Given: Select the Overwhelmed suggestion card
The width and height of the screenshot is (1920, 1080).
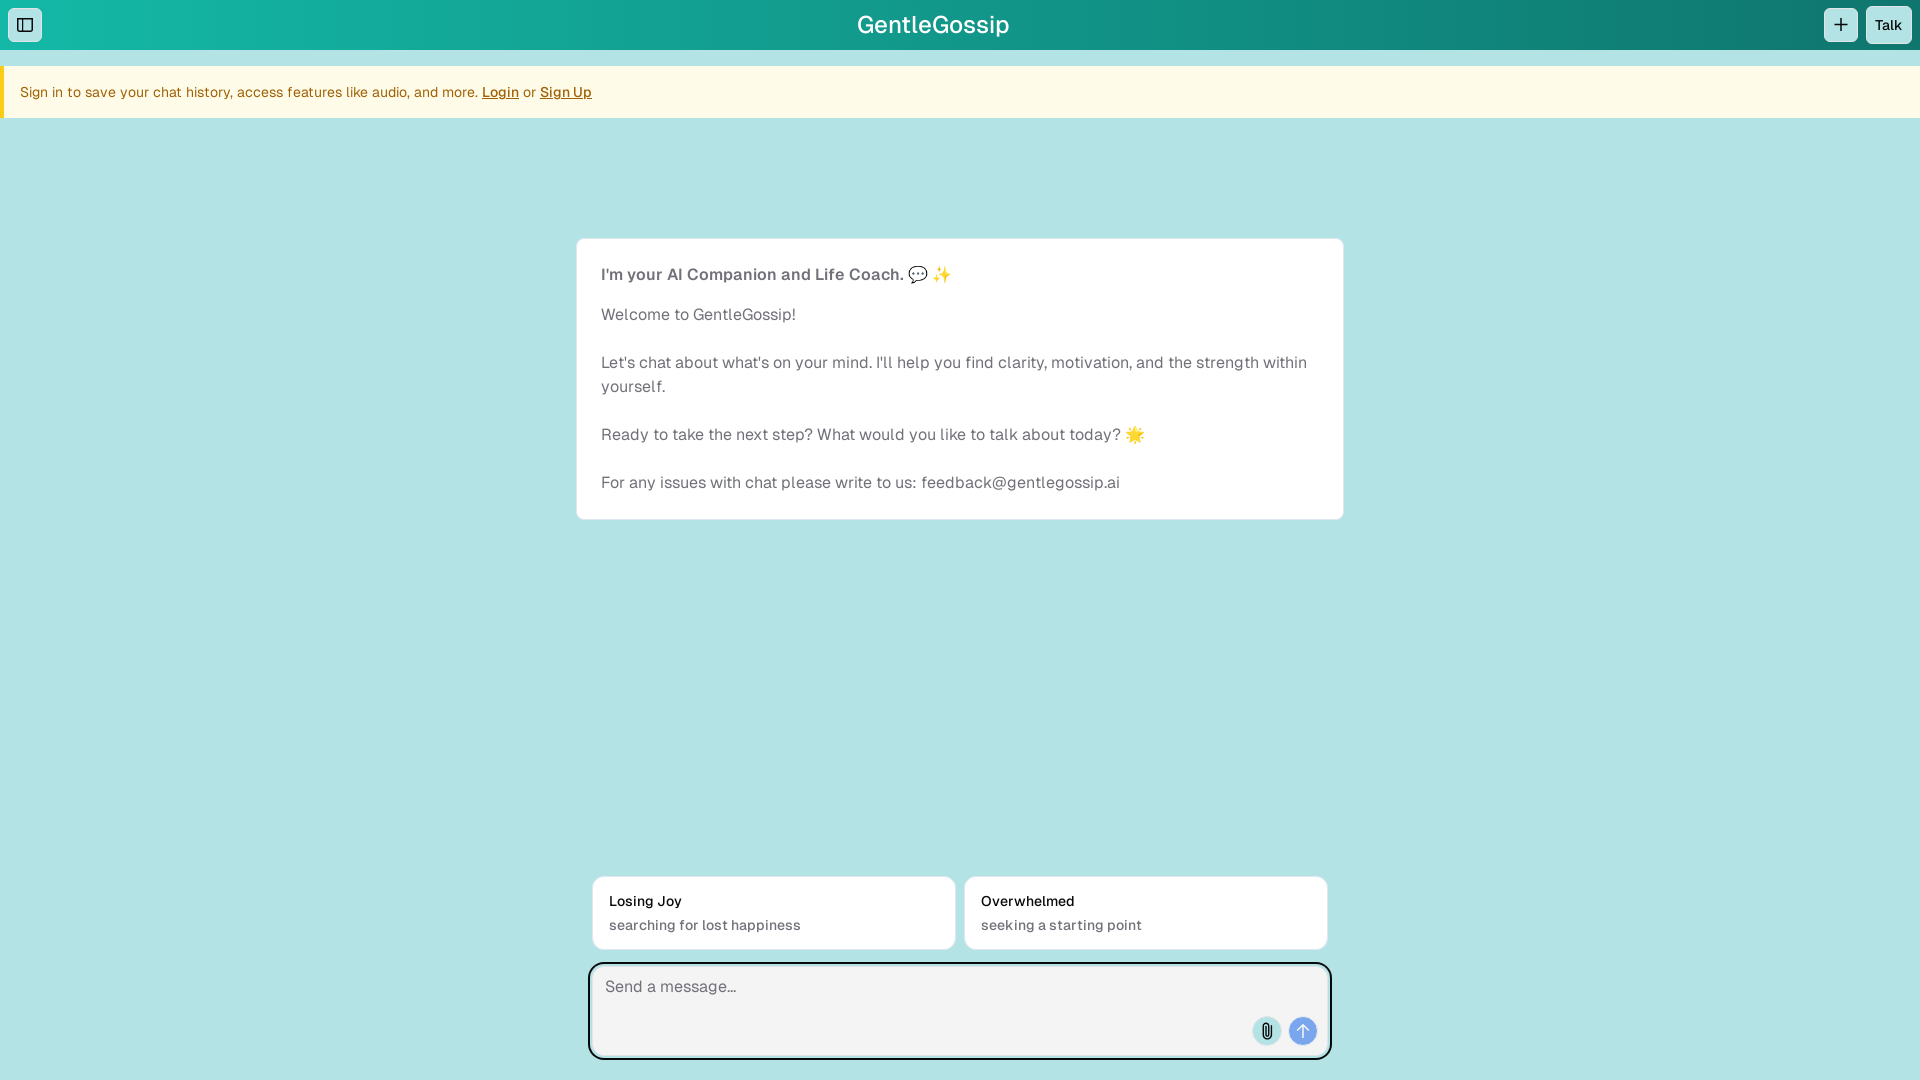Looking at the screenshot, I should 1146,913.
